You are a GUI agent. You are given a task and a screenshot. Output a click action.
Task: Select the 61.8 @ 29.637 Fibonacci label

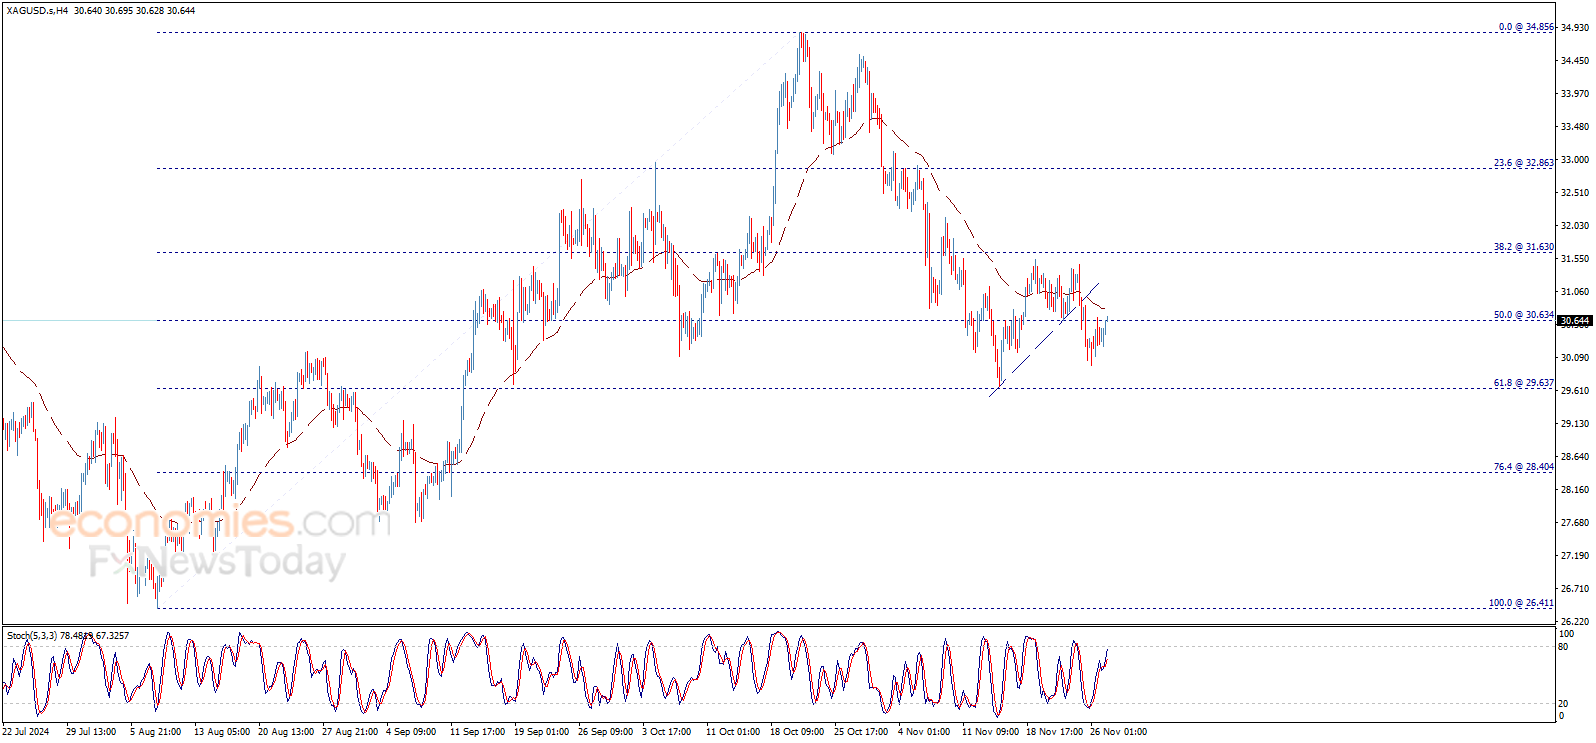[1524, 383]
